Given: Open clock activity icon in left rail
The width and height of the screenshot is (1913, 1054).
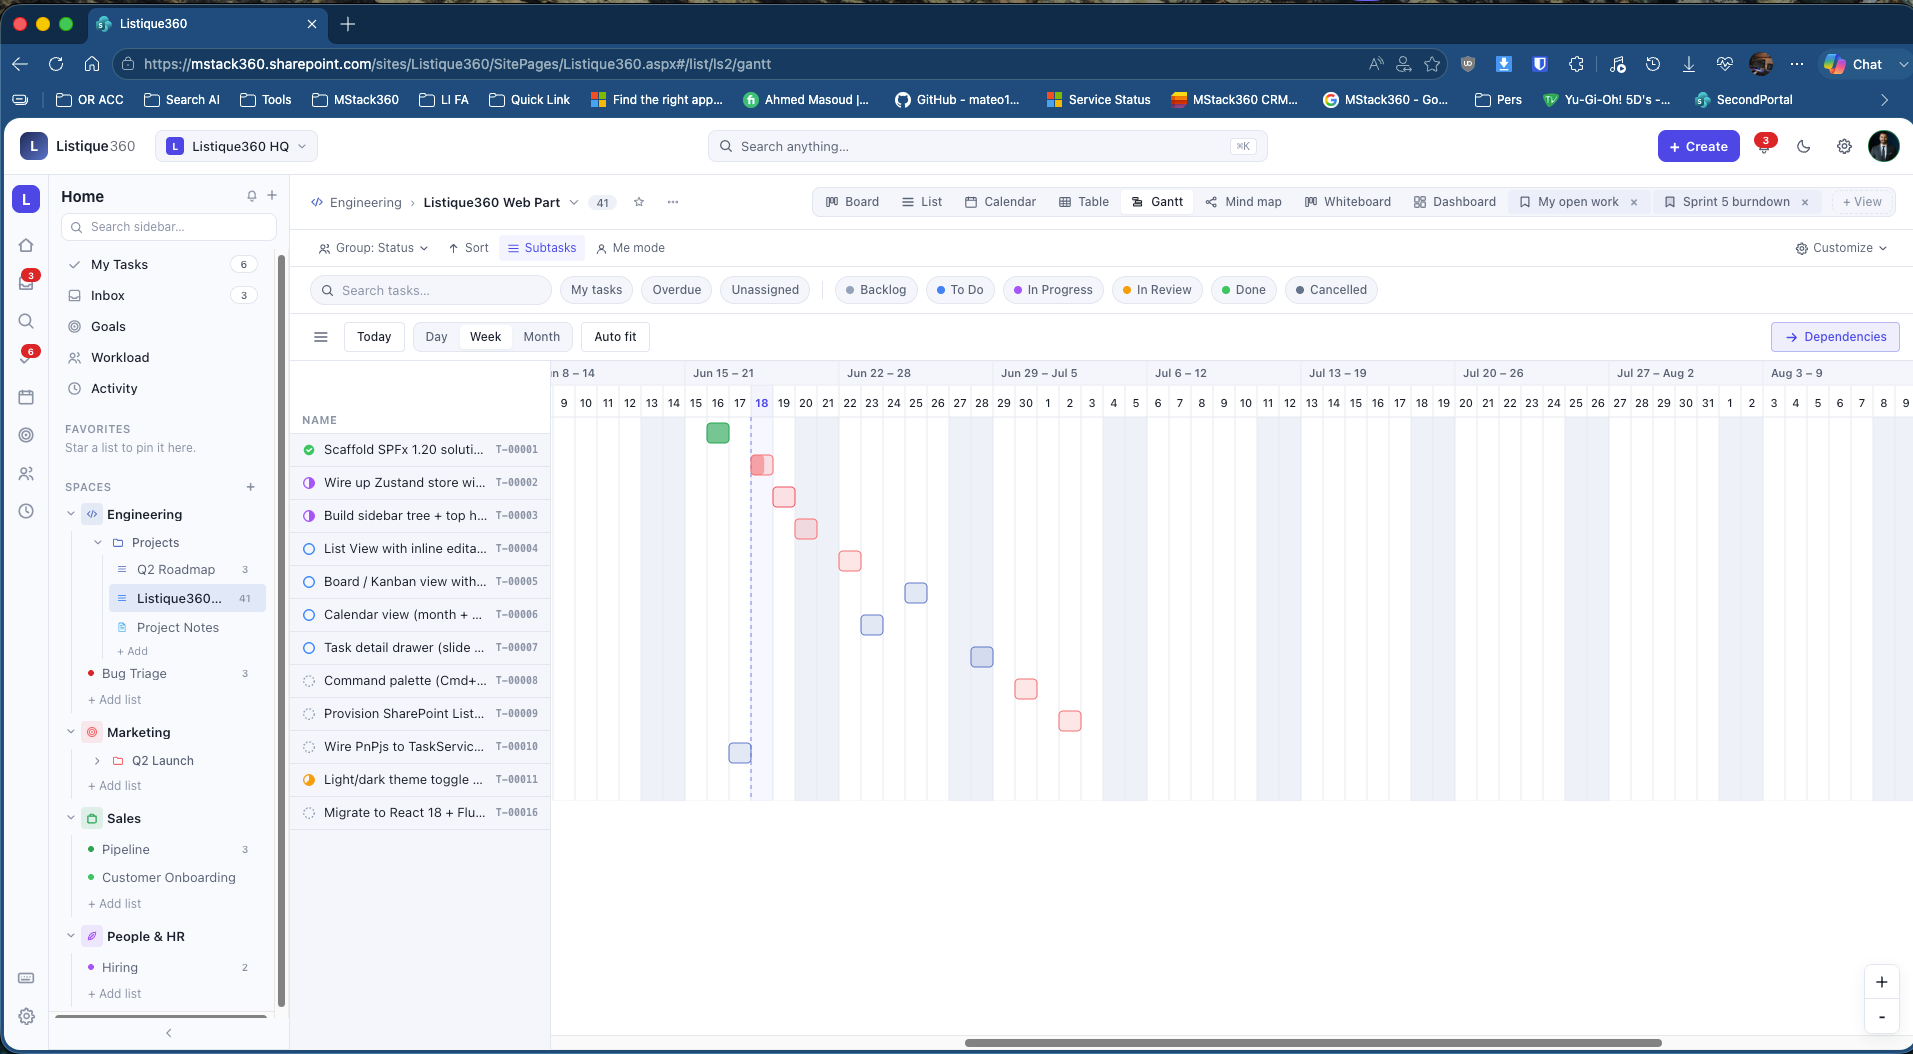Looking at the screenshot, I should [x=26, y=511].
